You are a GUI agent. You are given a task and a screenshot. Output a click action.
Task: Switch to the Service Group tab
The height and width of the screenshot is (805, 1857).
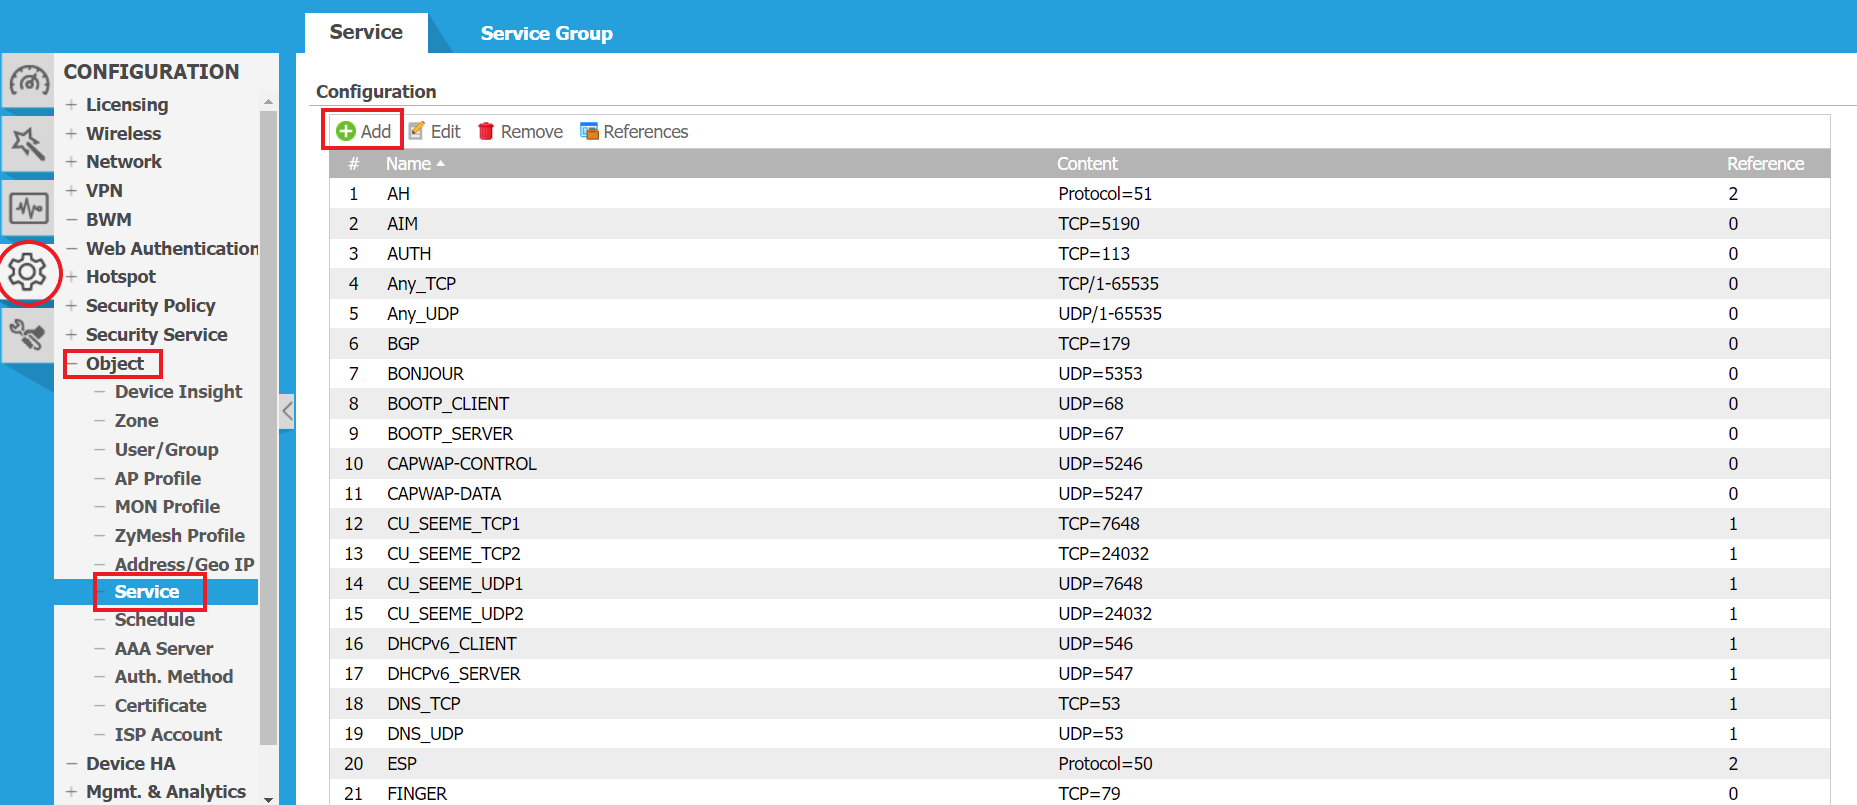point(546,33)
